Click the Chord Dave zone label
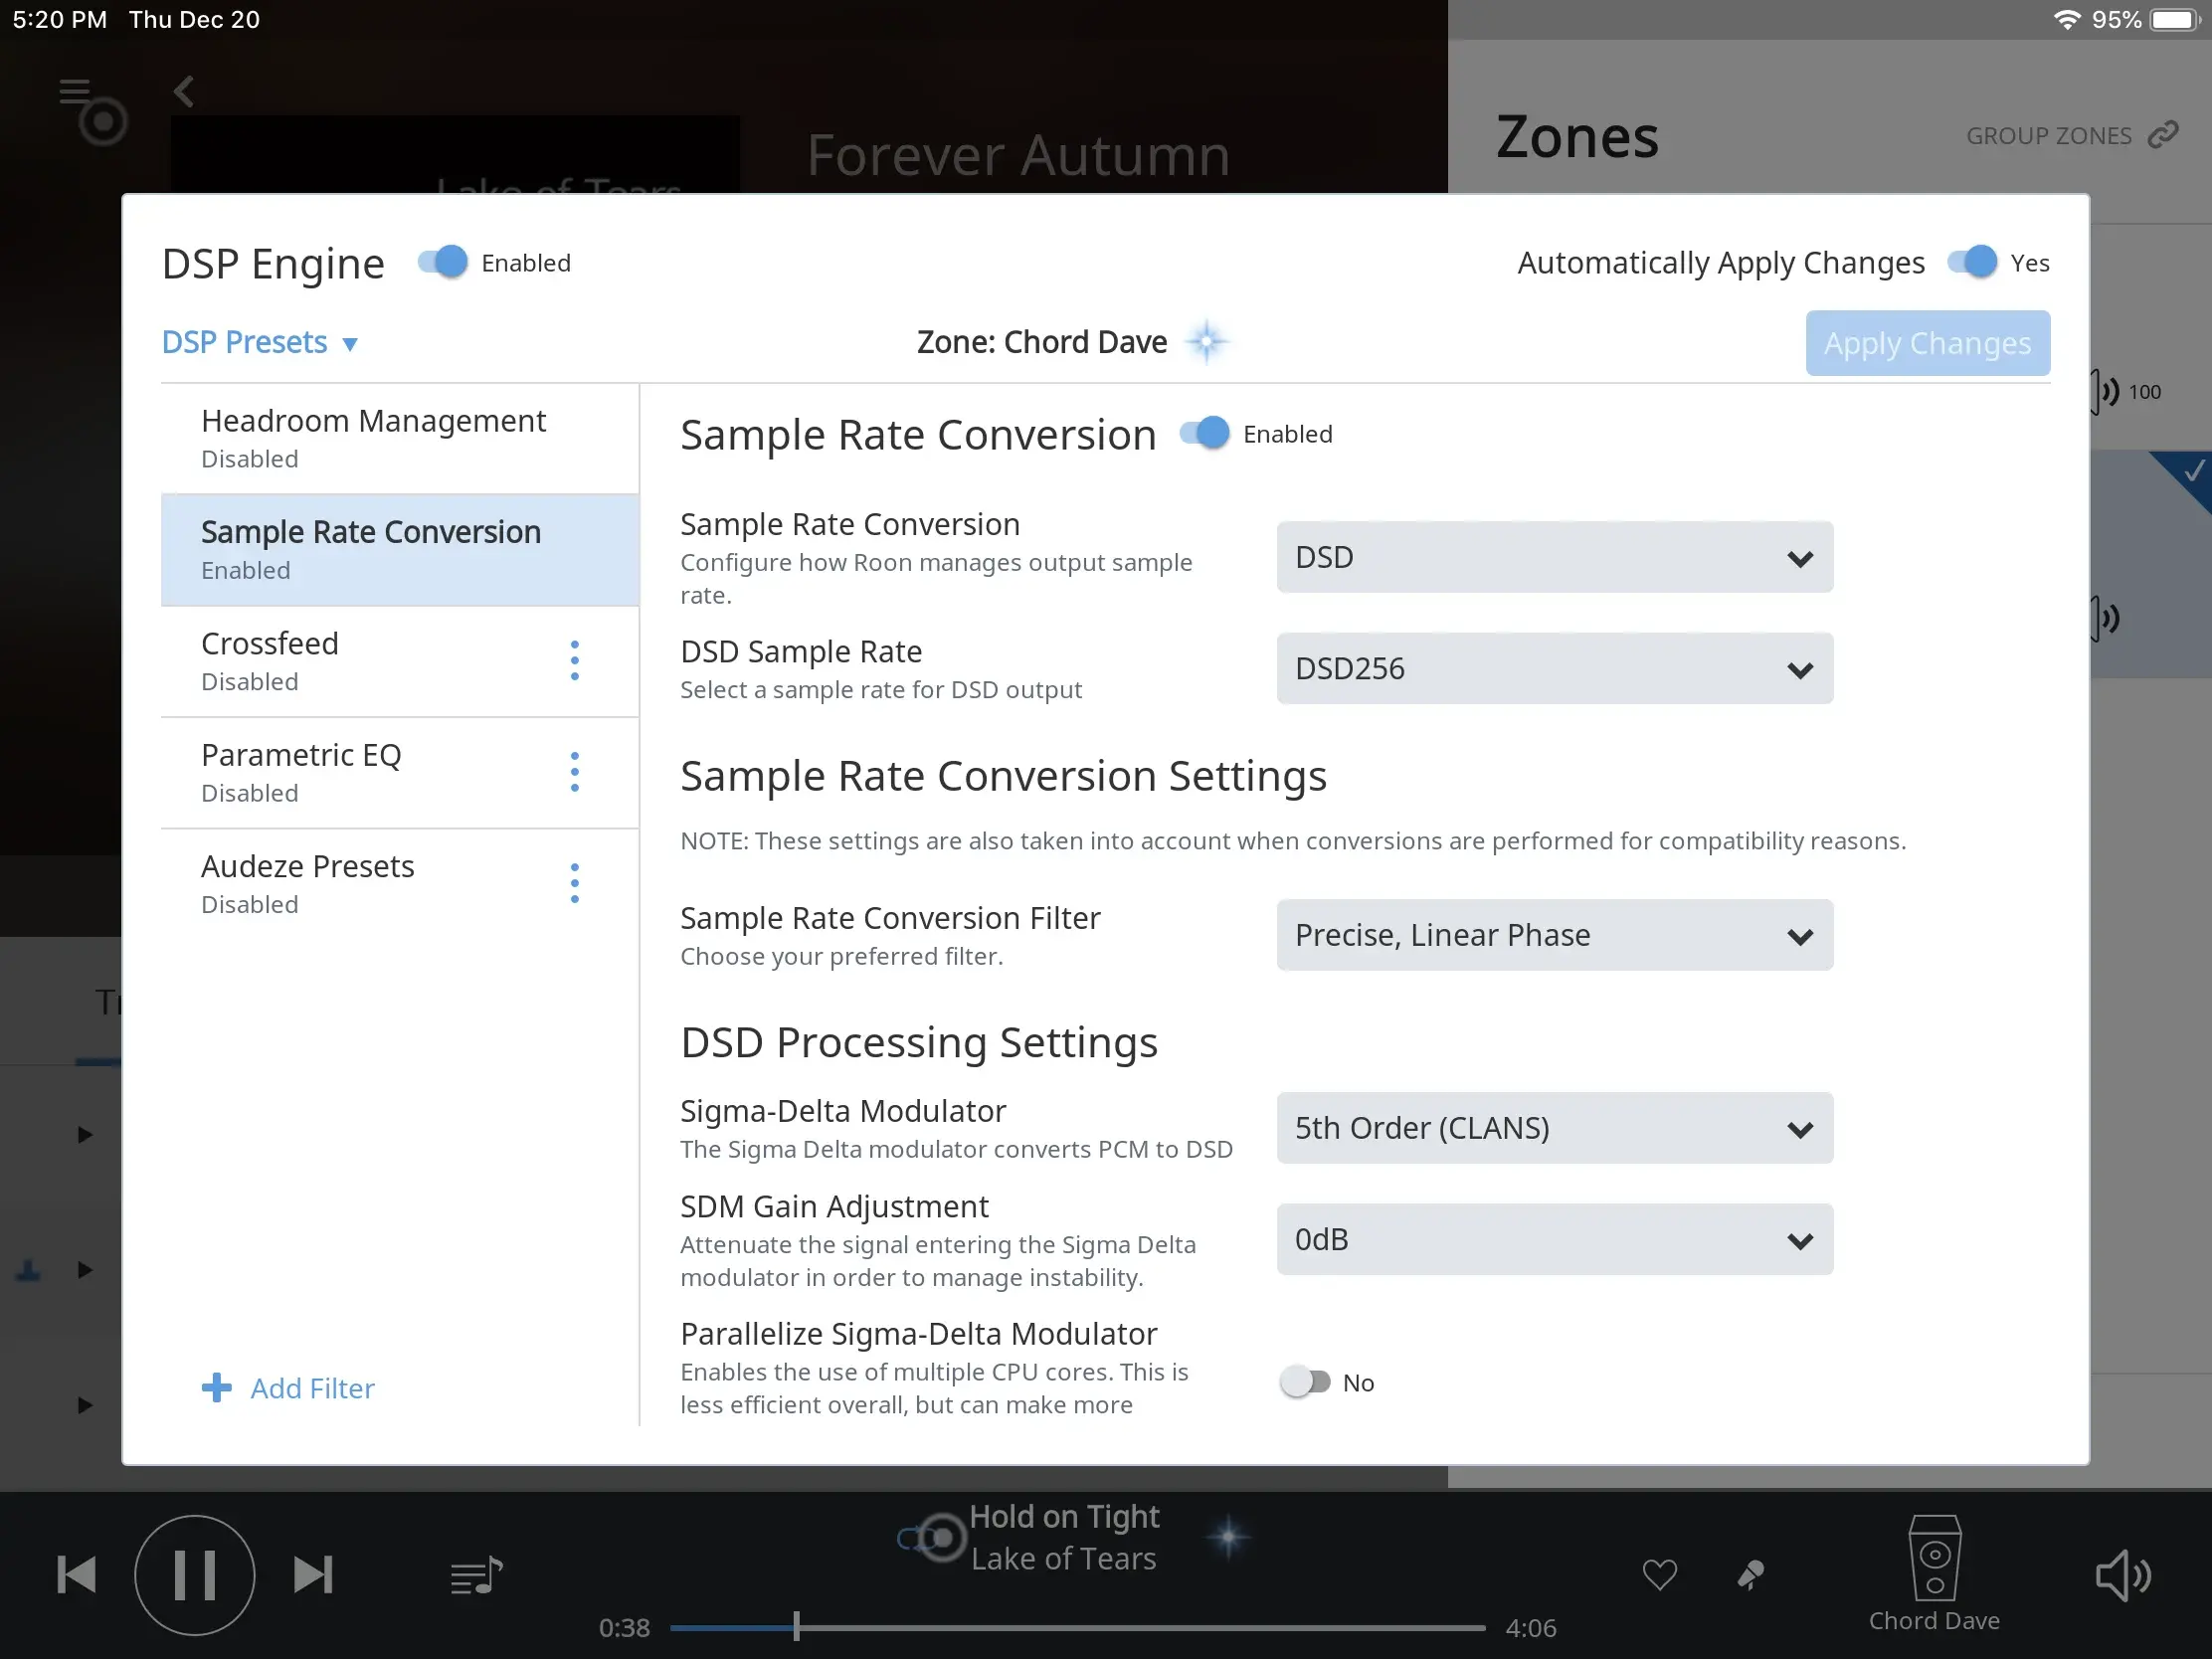Viewport: 2212px width, 1659px height. (x=1934, y=1621)
